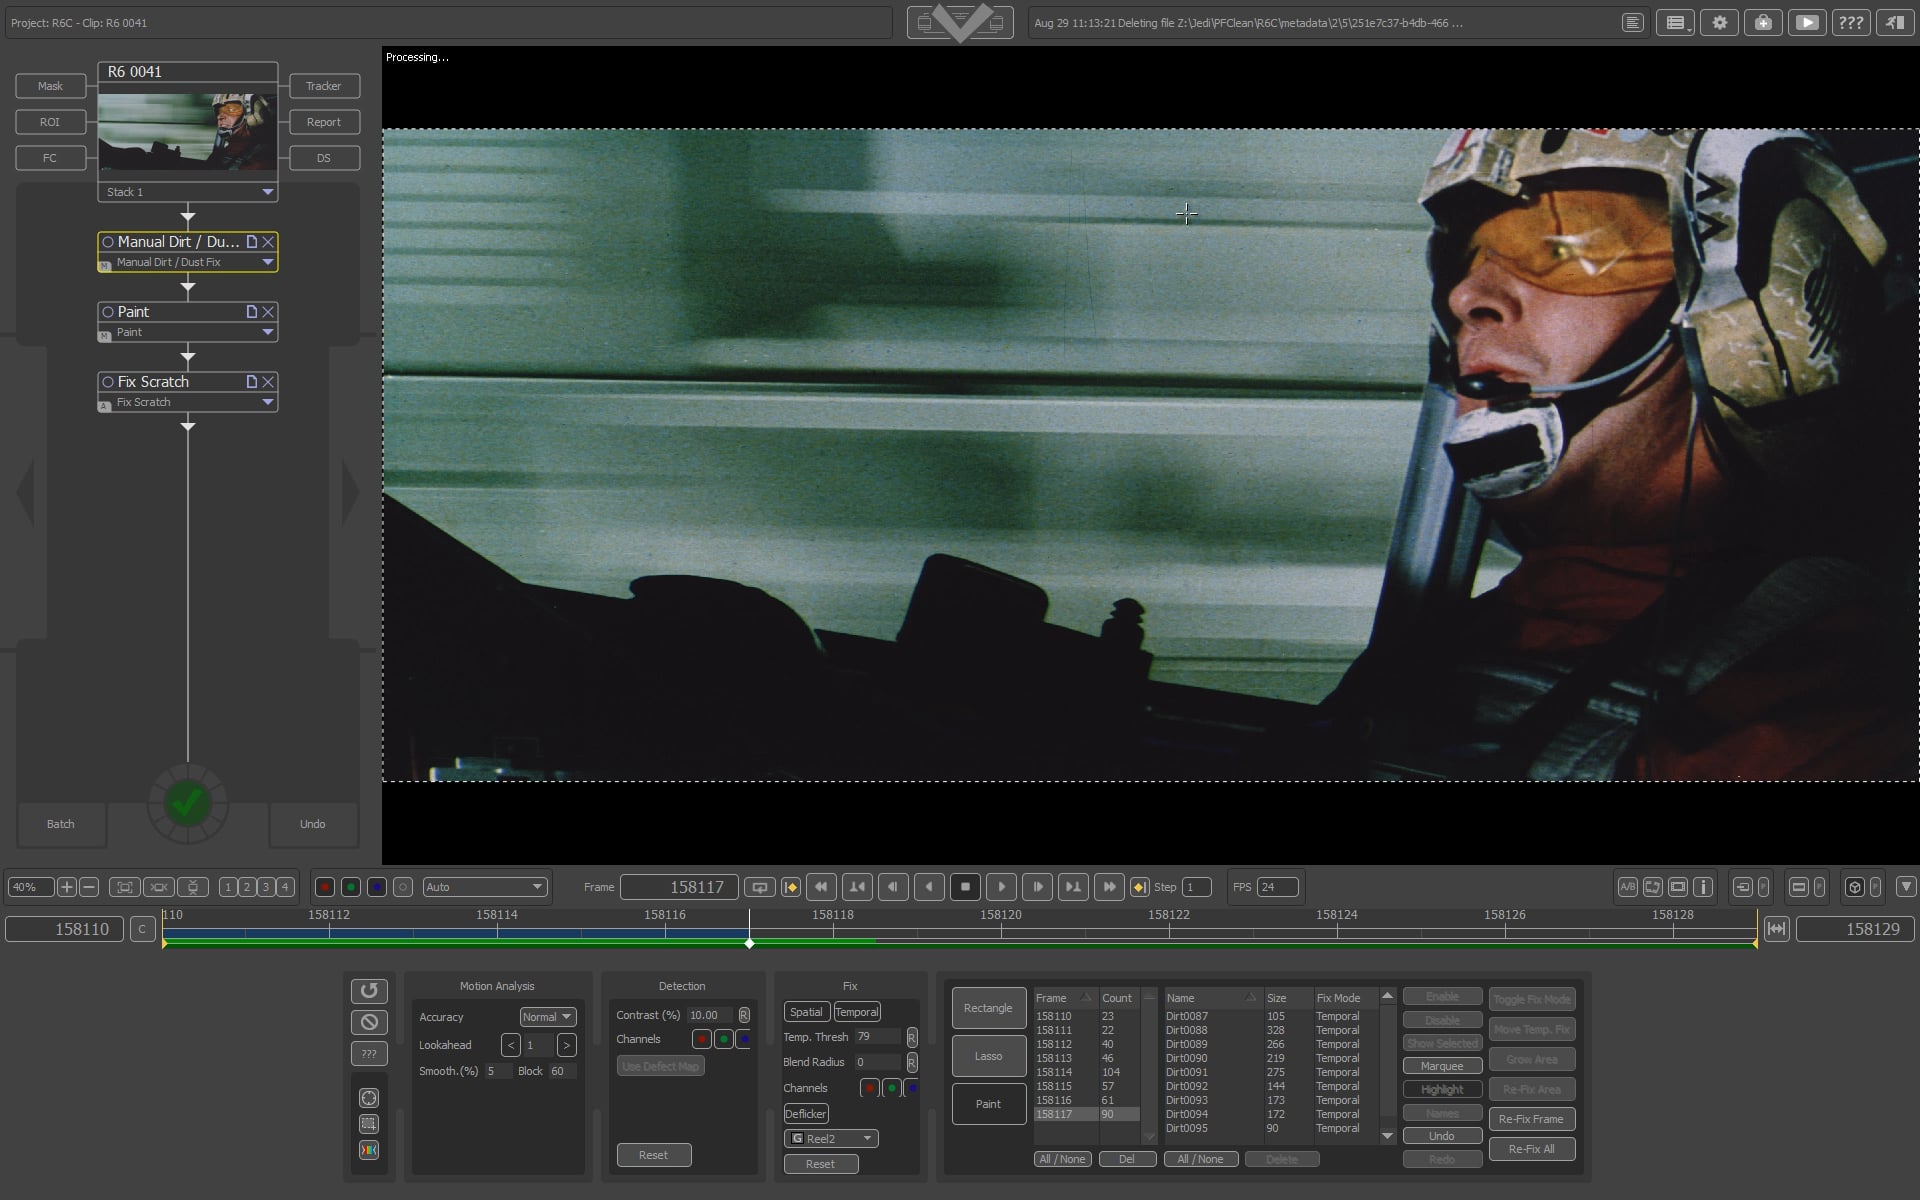1920x1200 pixels.
Task: Toggle the green channel view button
Action: tap(351, 887)
